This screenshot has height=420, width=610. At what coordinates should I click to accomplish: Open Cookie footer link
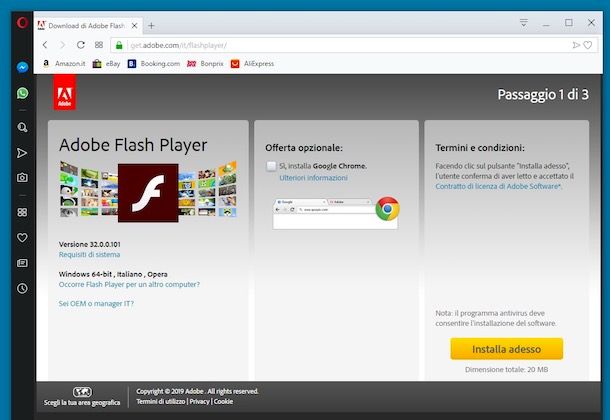point(223,401)
